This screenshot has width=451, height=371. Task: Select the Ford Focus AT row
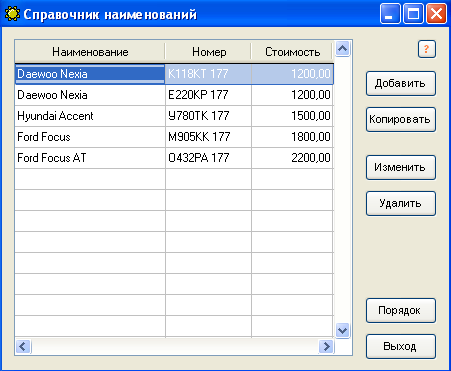pyautogui.click(x=174, y=158)
